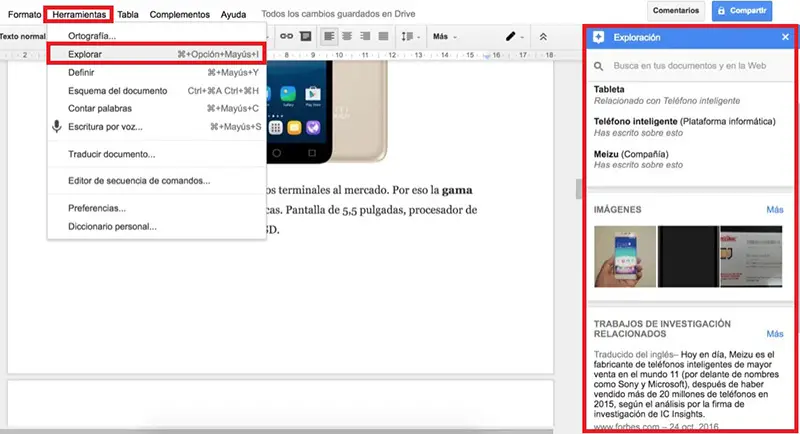
Task: Click Más next to IMÁGENES
Action: point(774,210)
